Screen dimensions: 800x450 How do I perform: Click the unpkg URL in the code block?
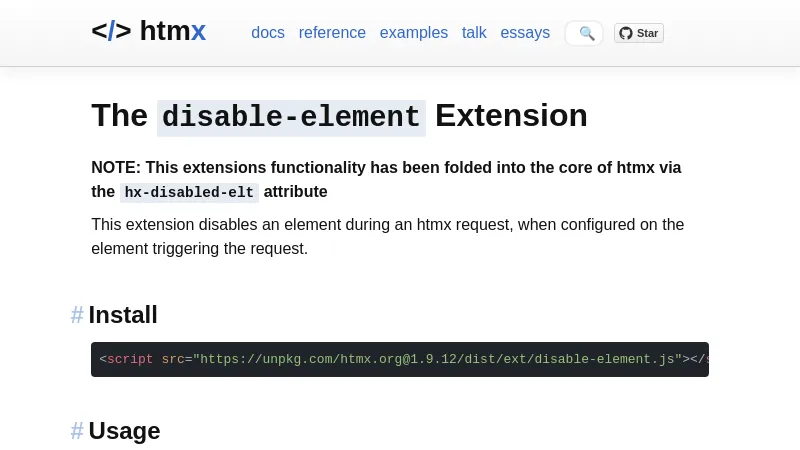[x=437, y=359]
